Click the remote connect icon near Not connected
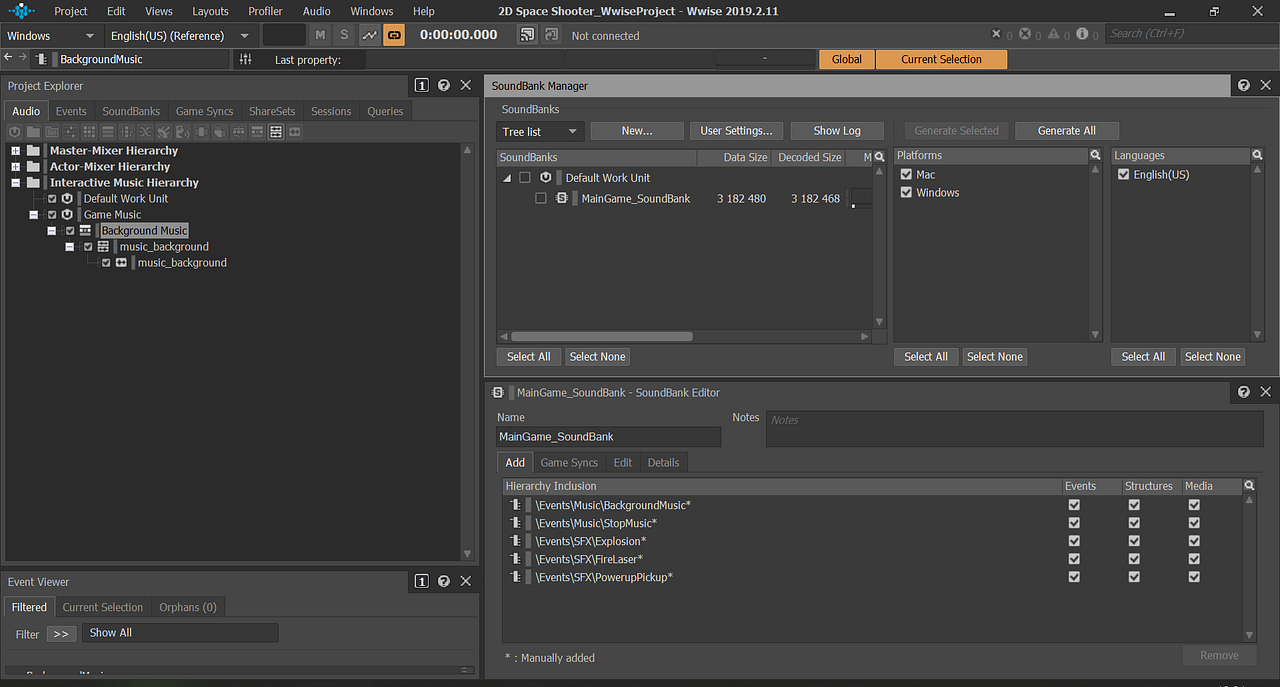Screen dimensions: 1280x687 click(527, 35)
